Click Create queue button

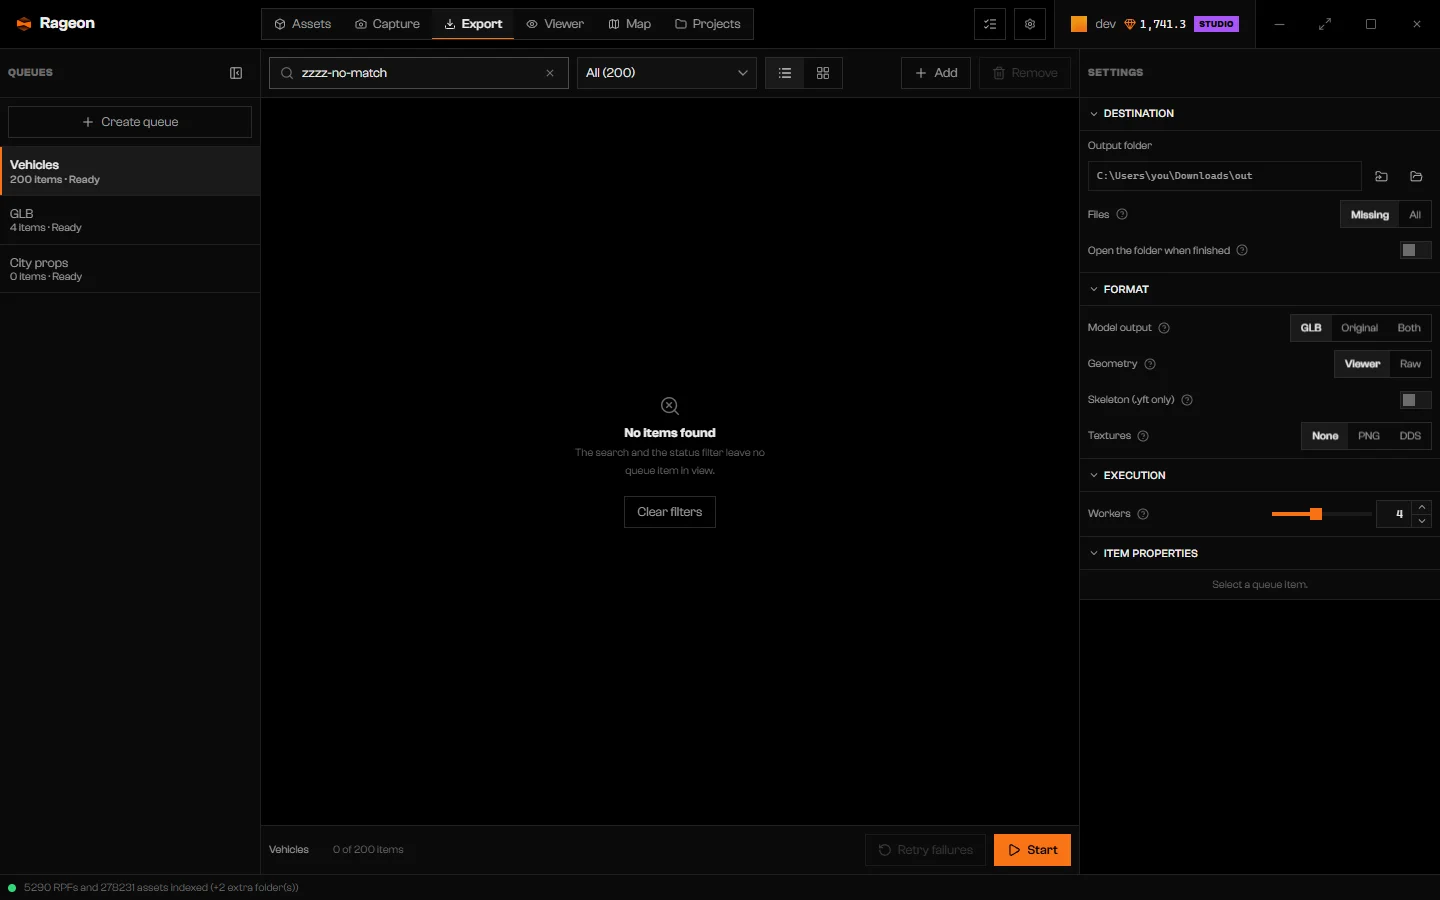(x=130, y=122)
